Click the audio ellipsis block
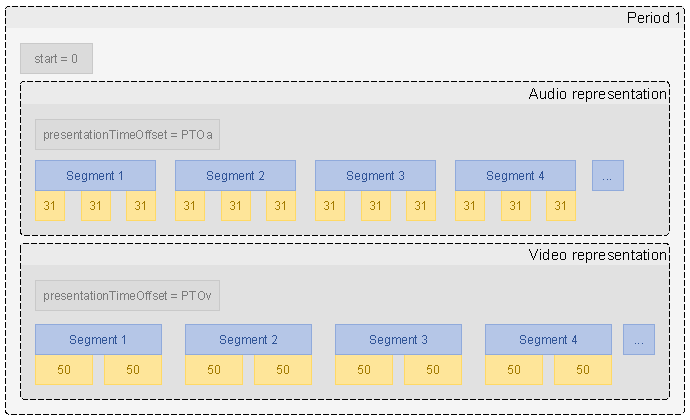Screen dimensions: 690x420 (608, 176)
